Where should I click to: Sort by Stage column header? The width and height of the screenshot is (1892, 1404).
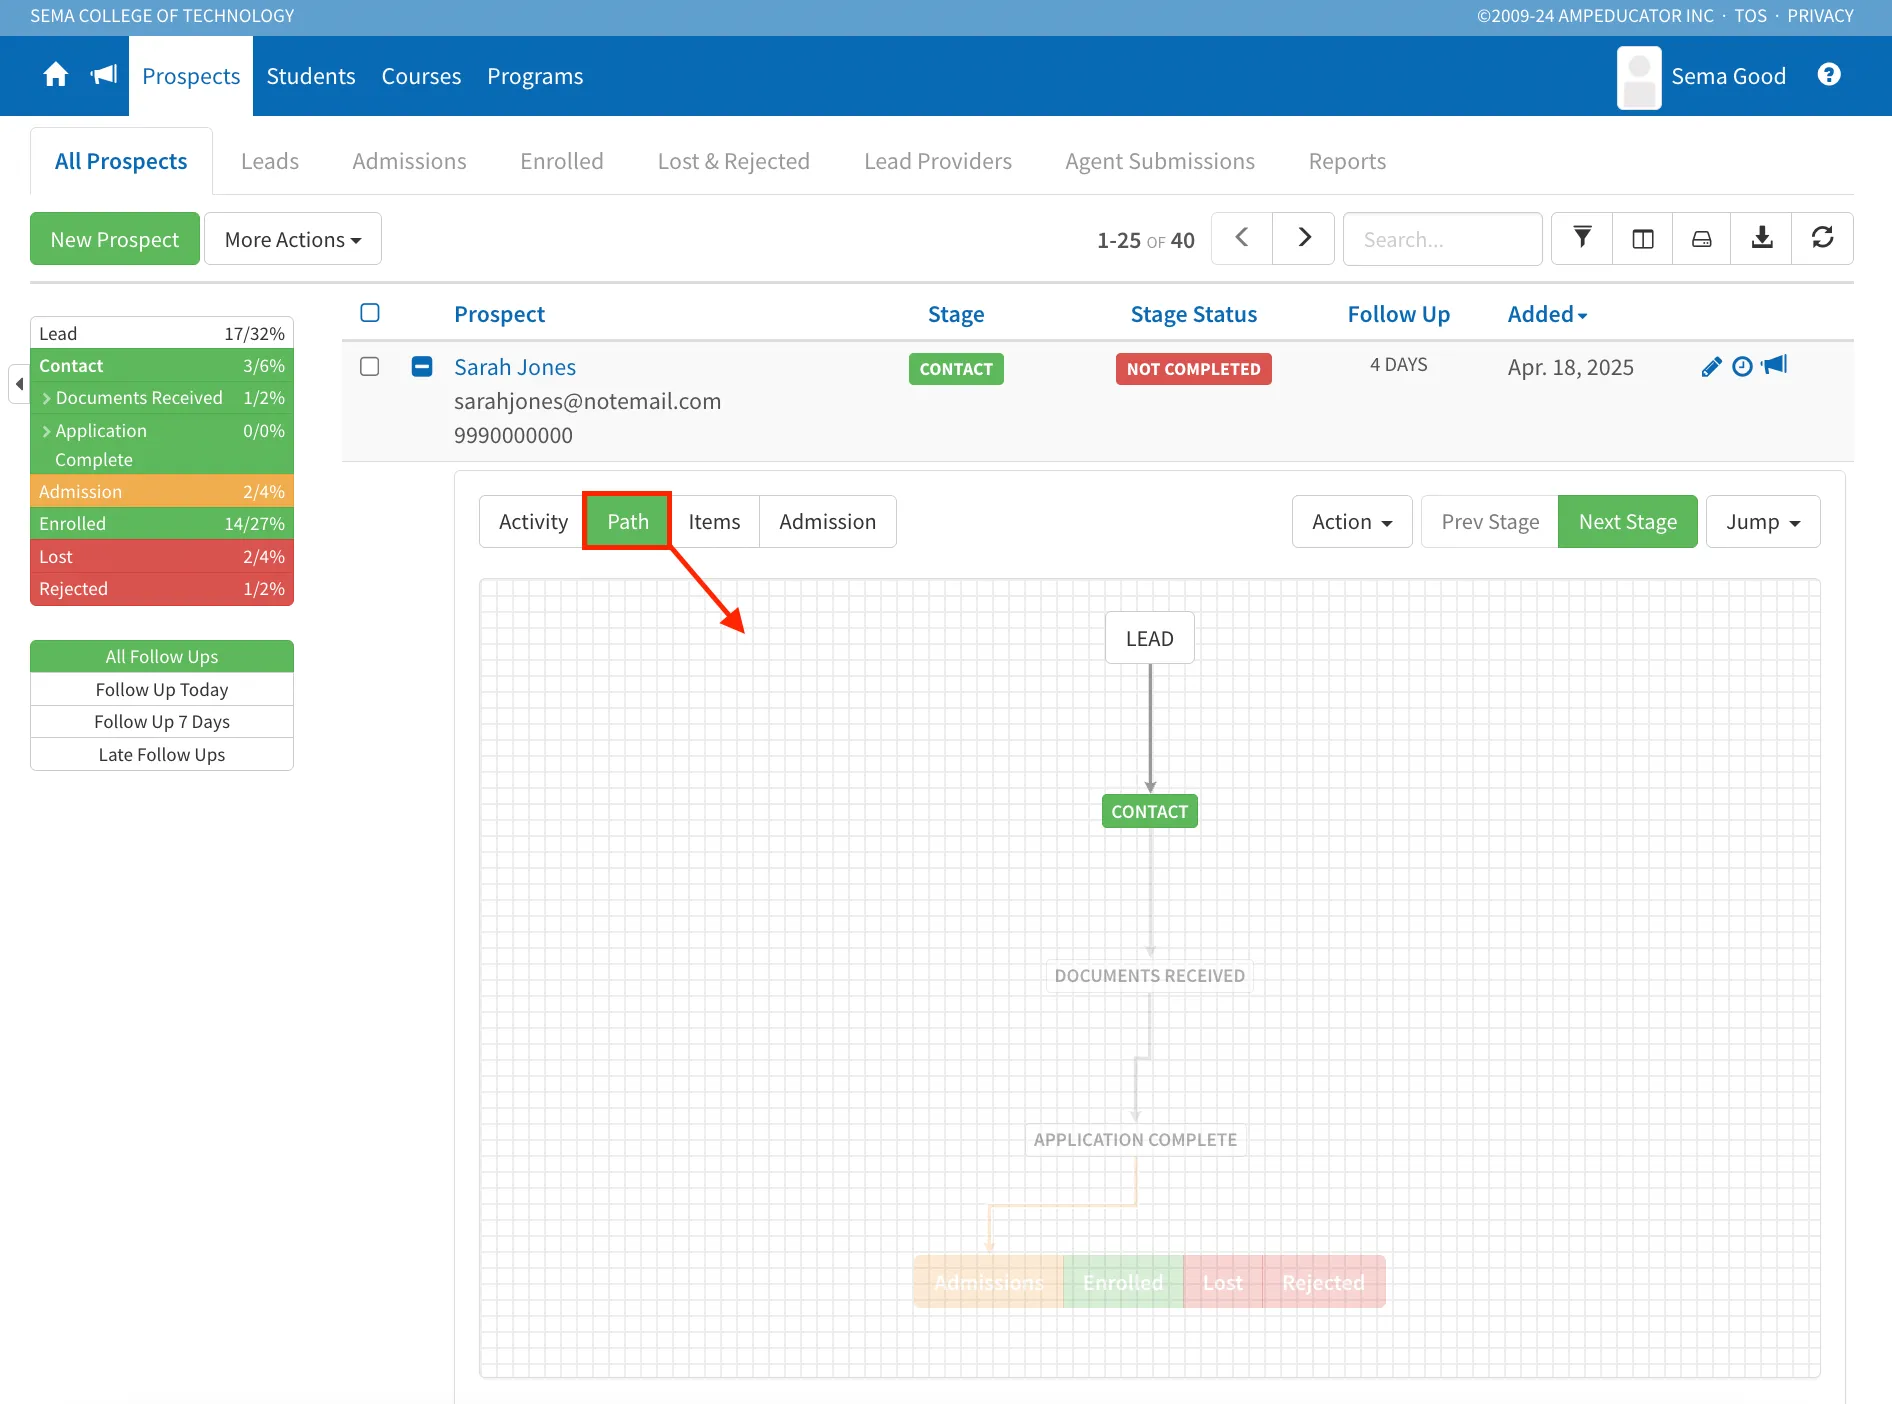[x=956, y=314]
